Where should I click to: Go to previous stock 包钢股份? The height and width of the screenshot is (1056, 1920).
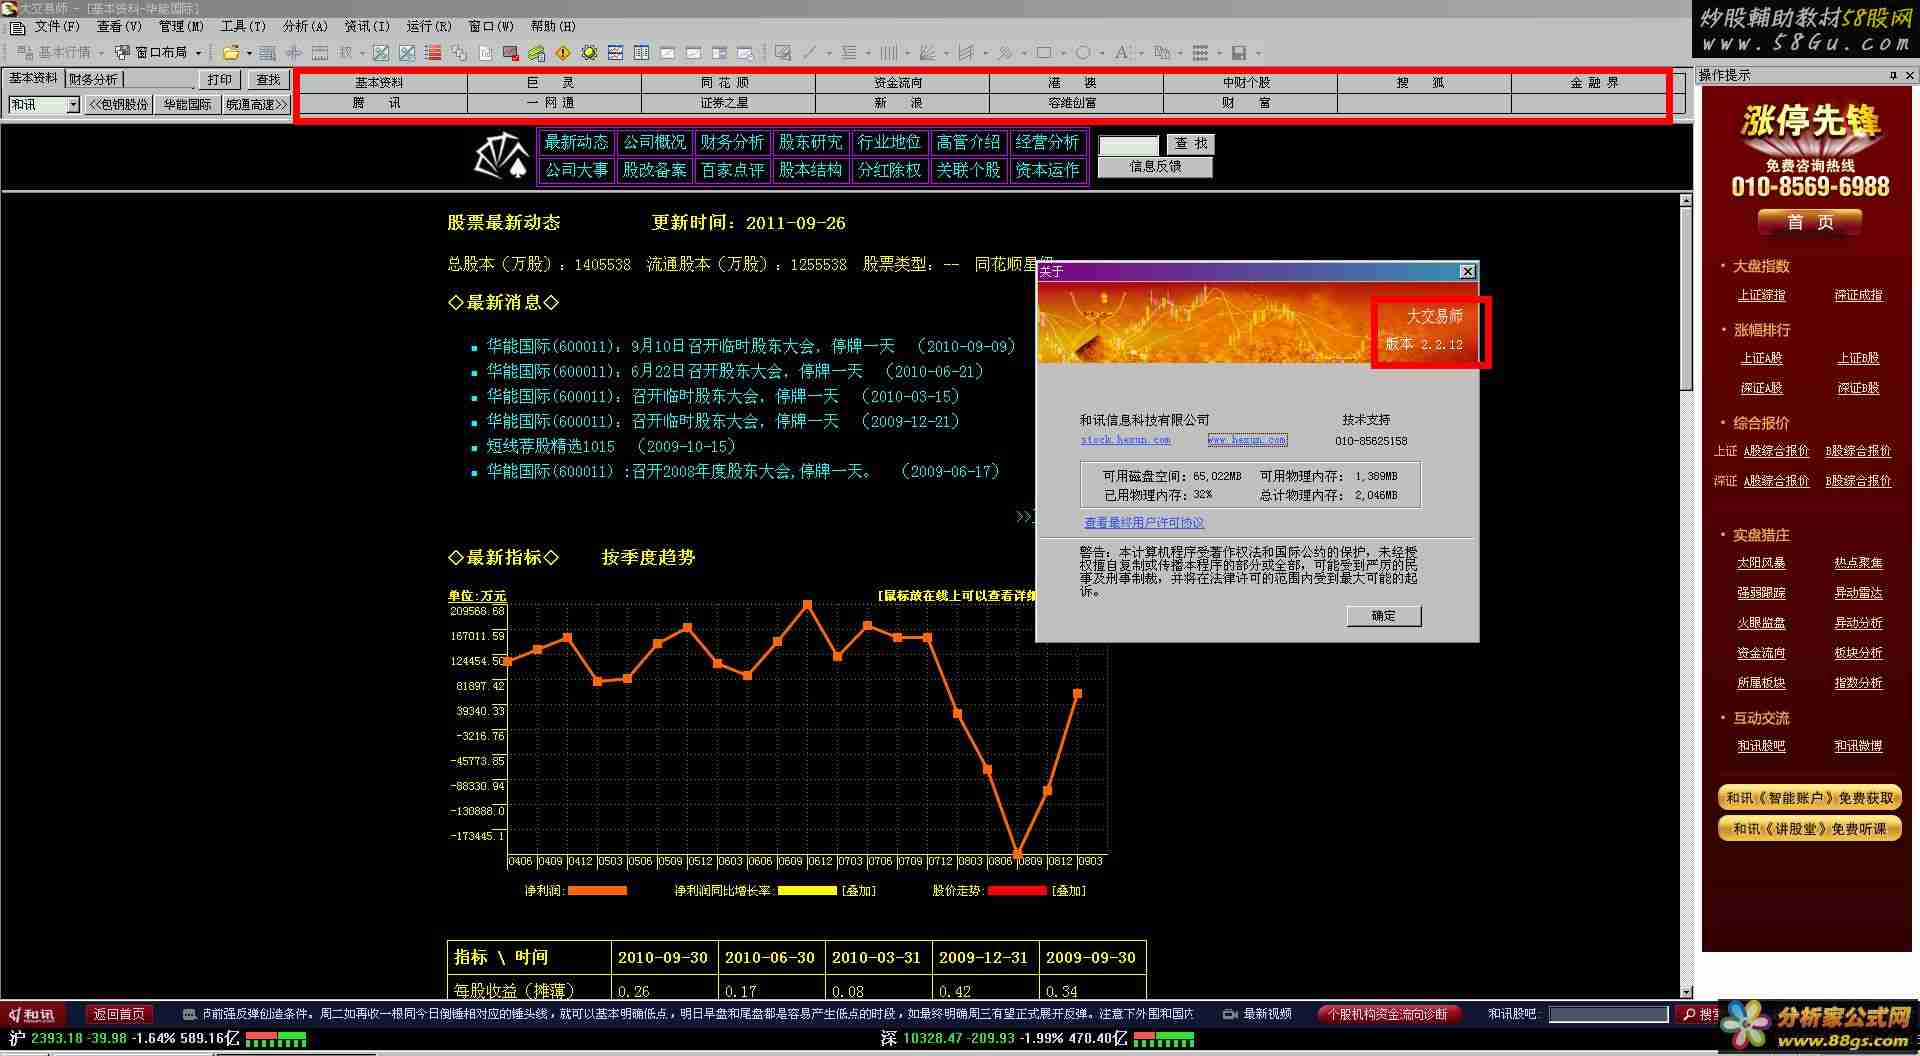[x=119, y=105]
